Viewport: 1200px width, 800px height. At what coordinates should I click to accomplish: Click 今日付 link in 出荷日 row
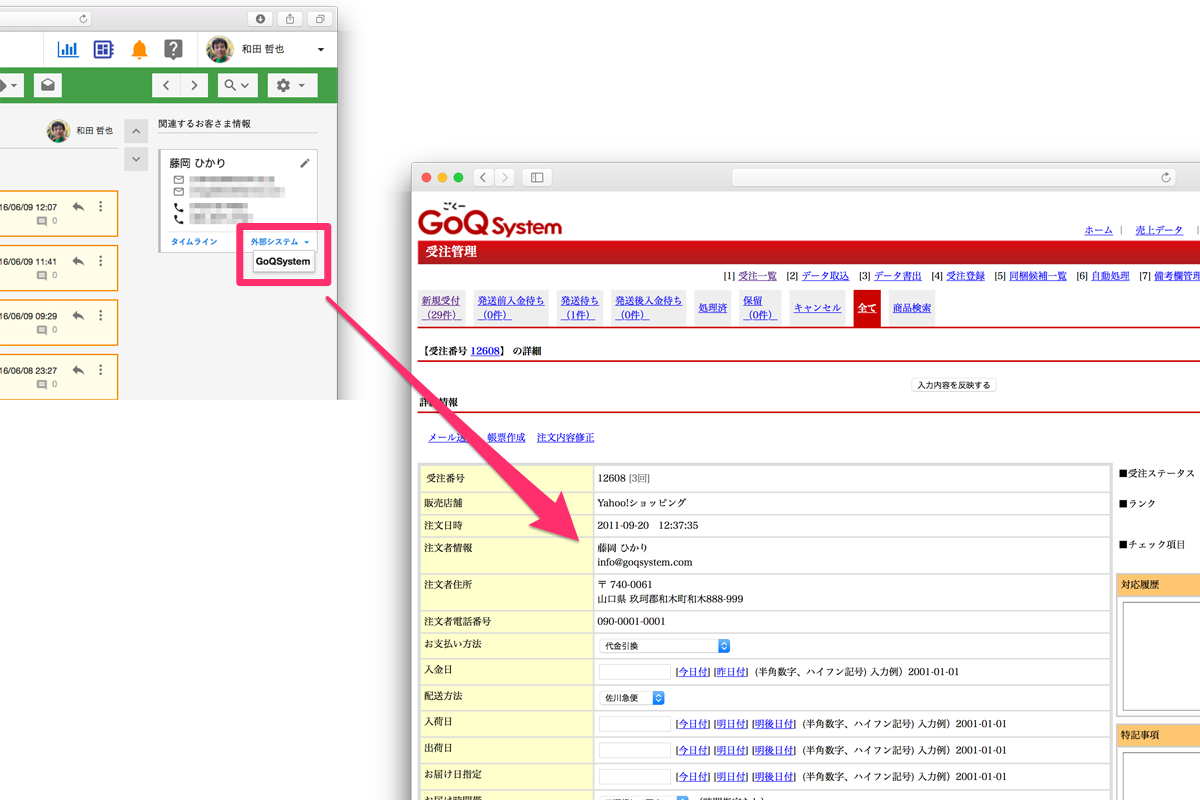[693, 750]
